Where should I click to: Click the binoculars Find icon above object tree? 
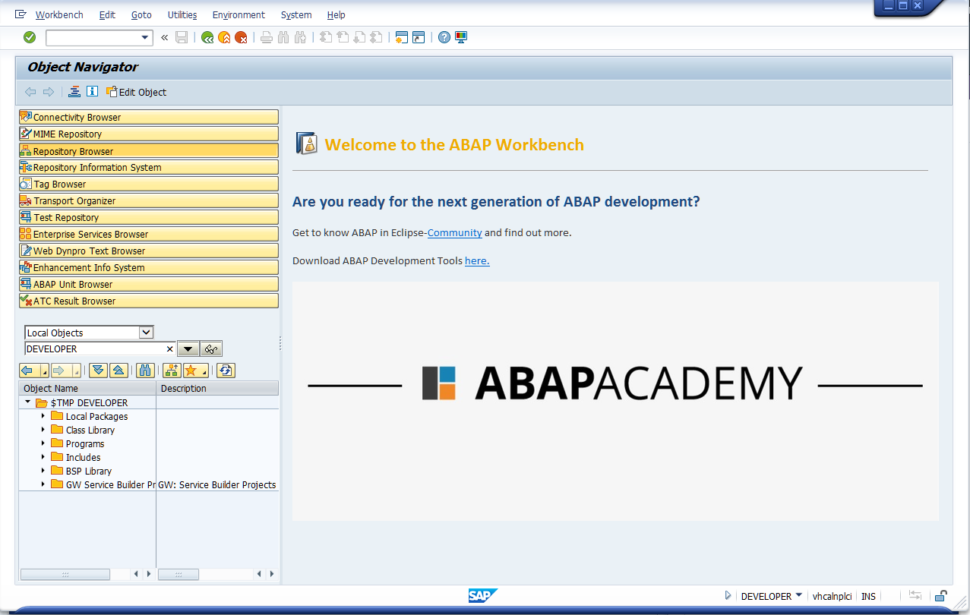pos(145,371)
